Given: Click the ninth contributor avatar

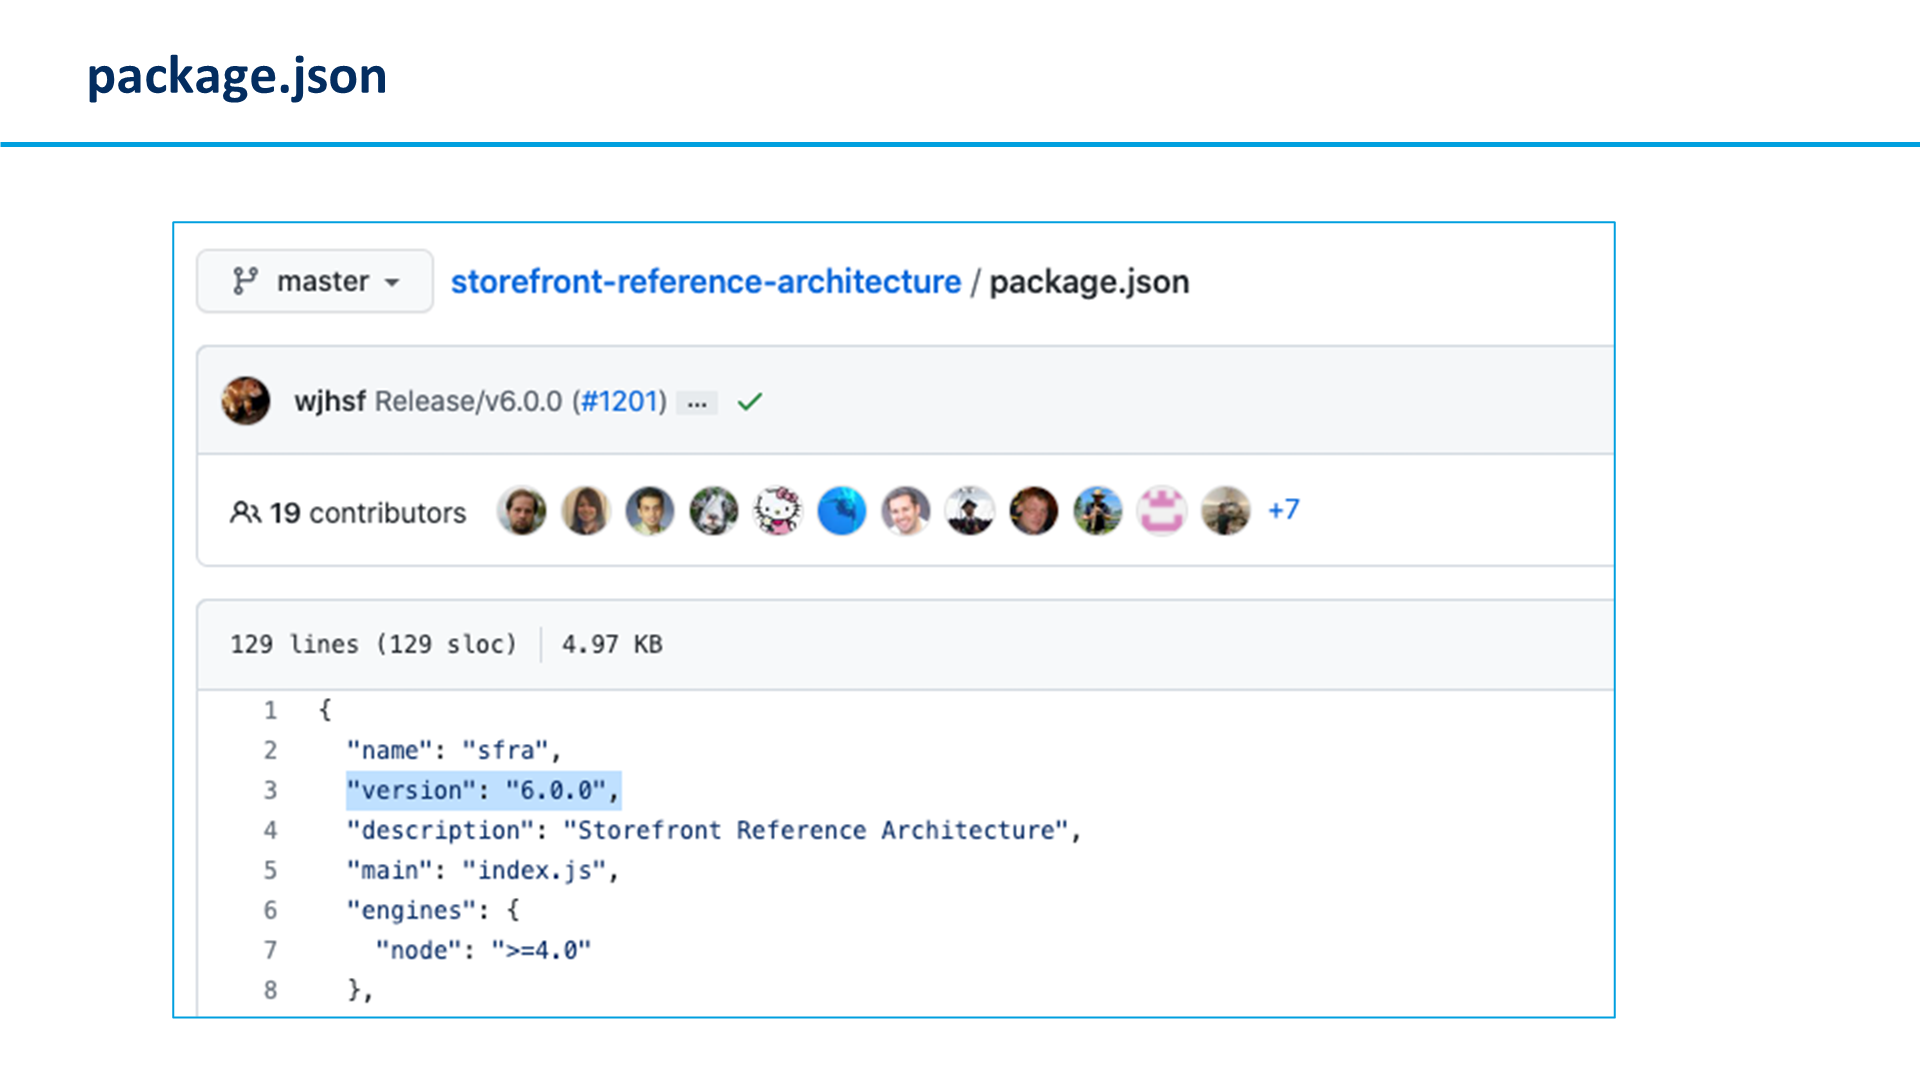Looking at the screenshot, I should tap(1034, 511).
